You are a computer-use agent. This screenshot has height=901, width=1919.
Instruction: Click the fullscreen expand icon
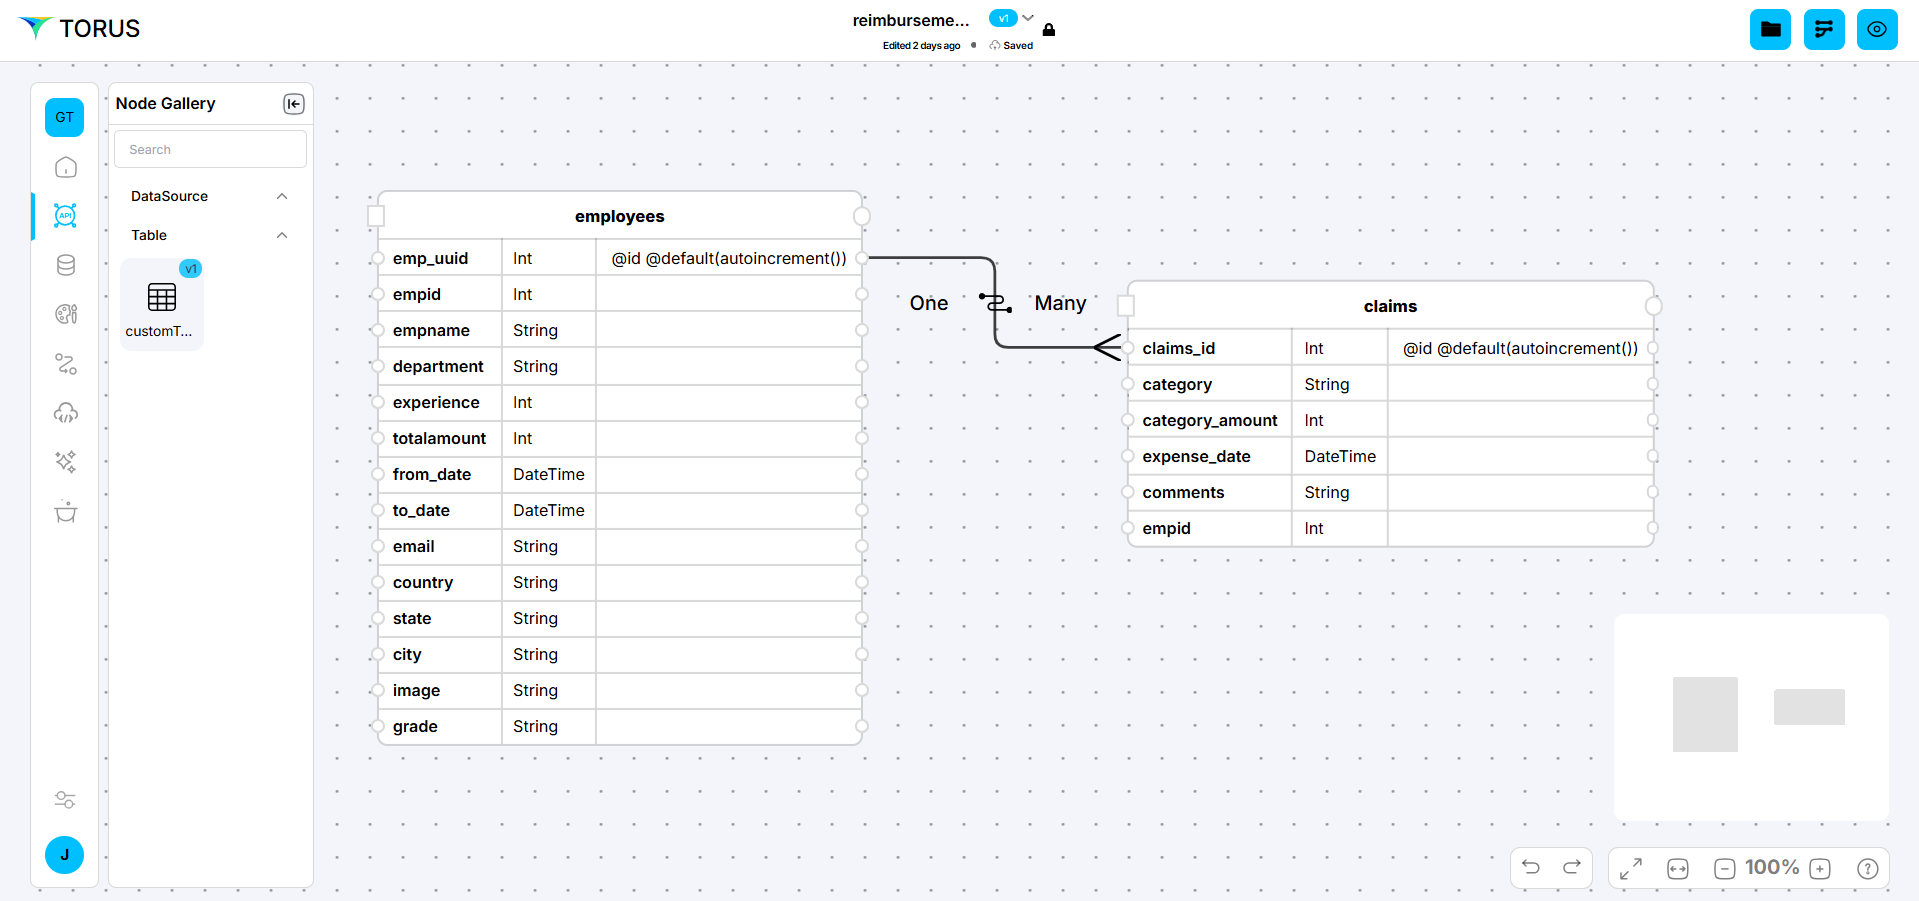point(1630,868)
